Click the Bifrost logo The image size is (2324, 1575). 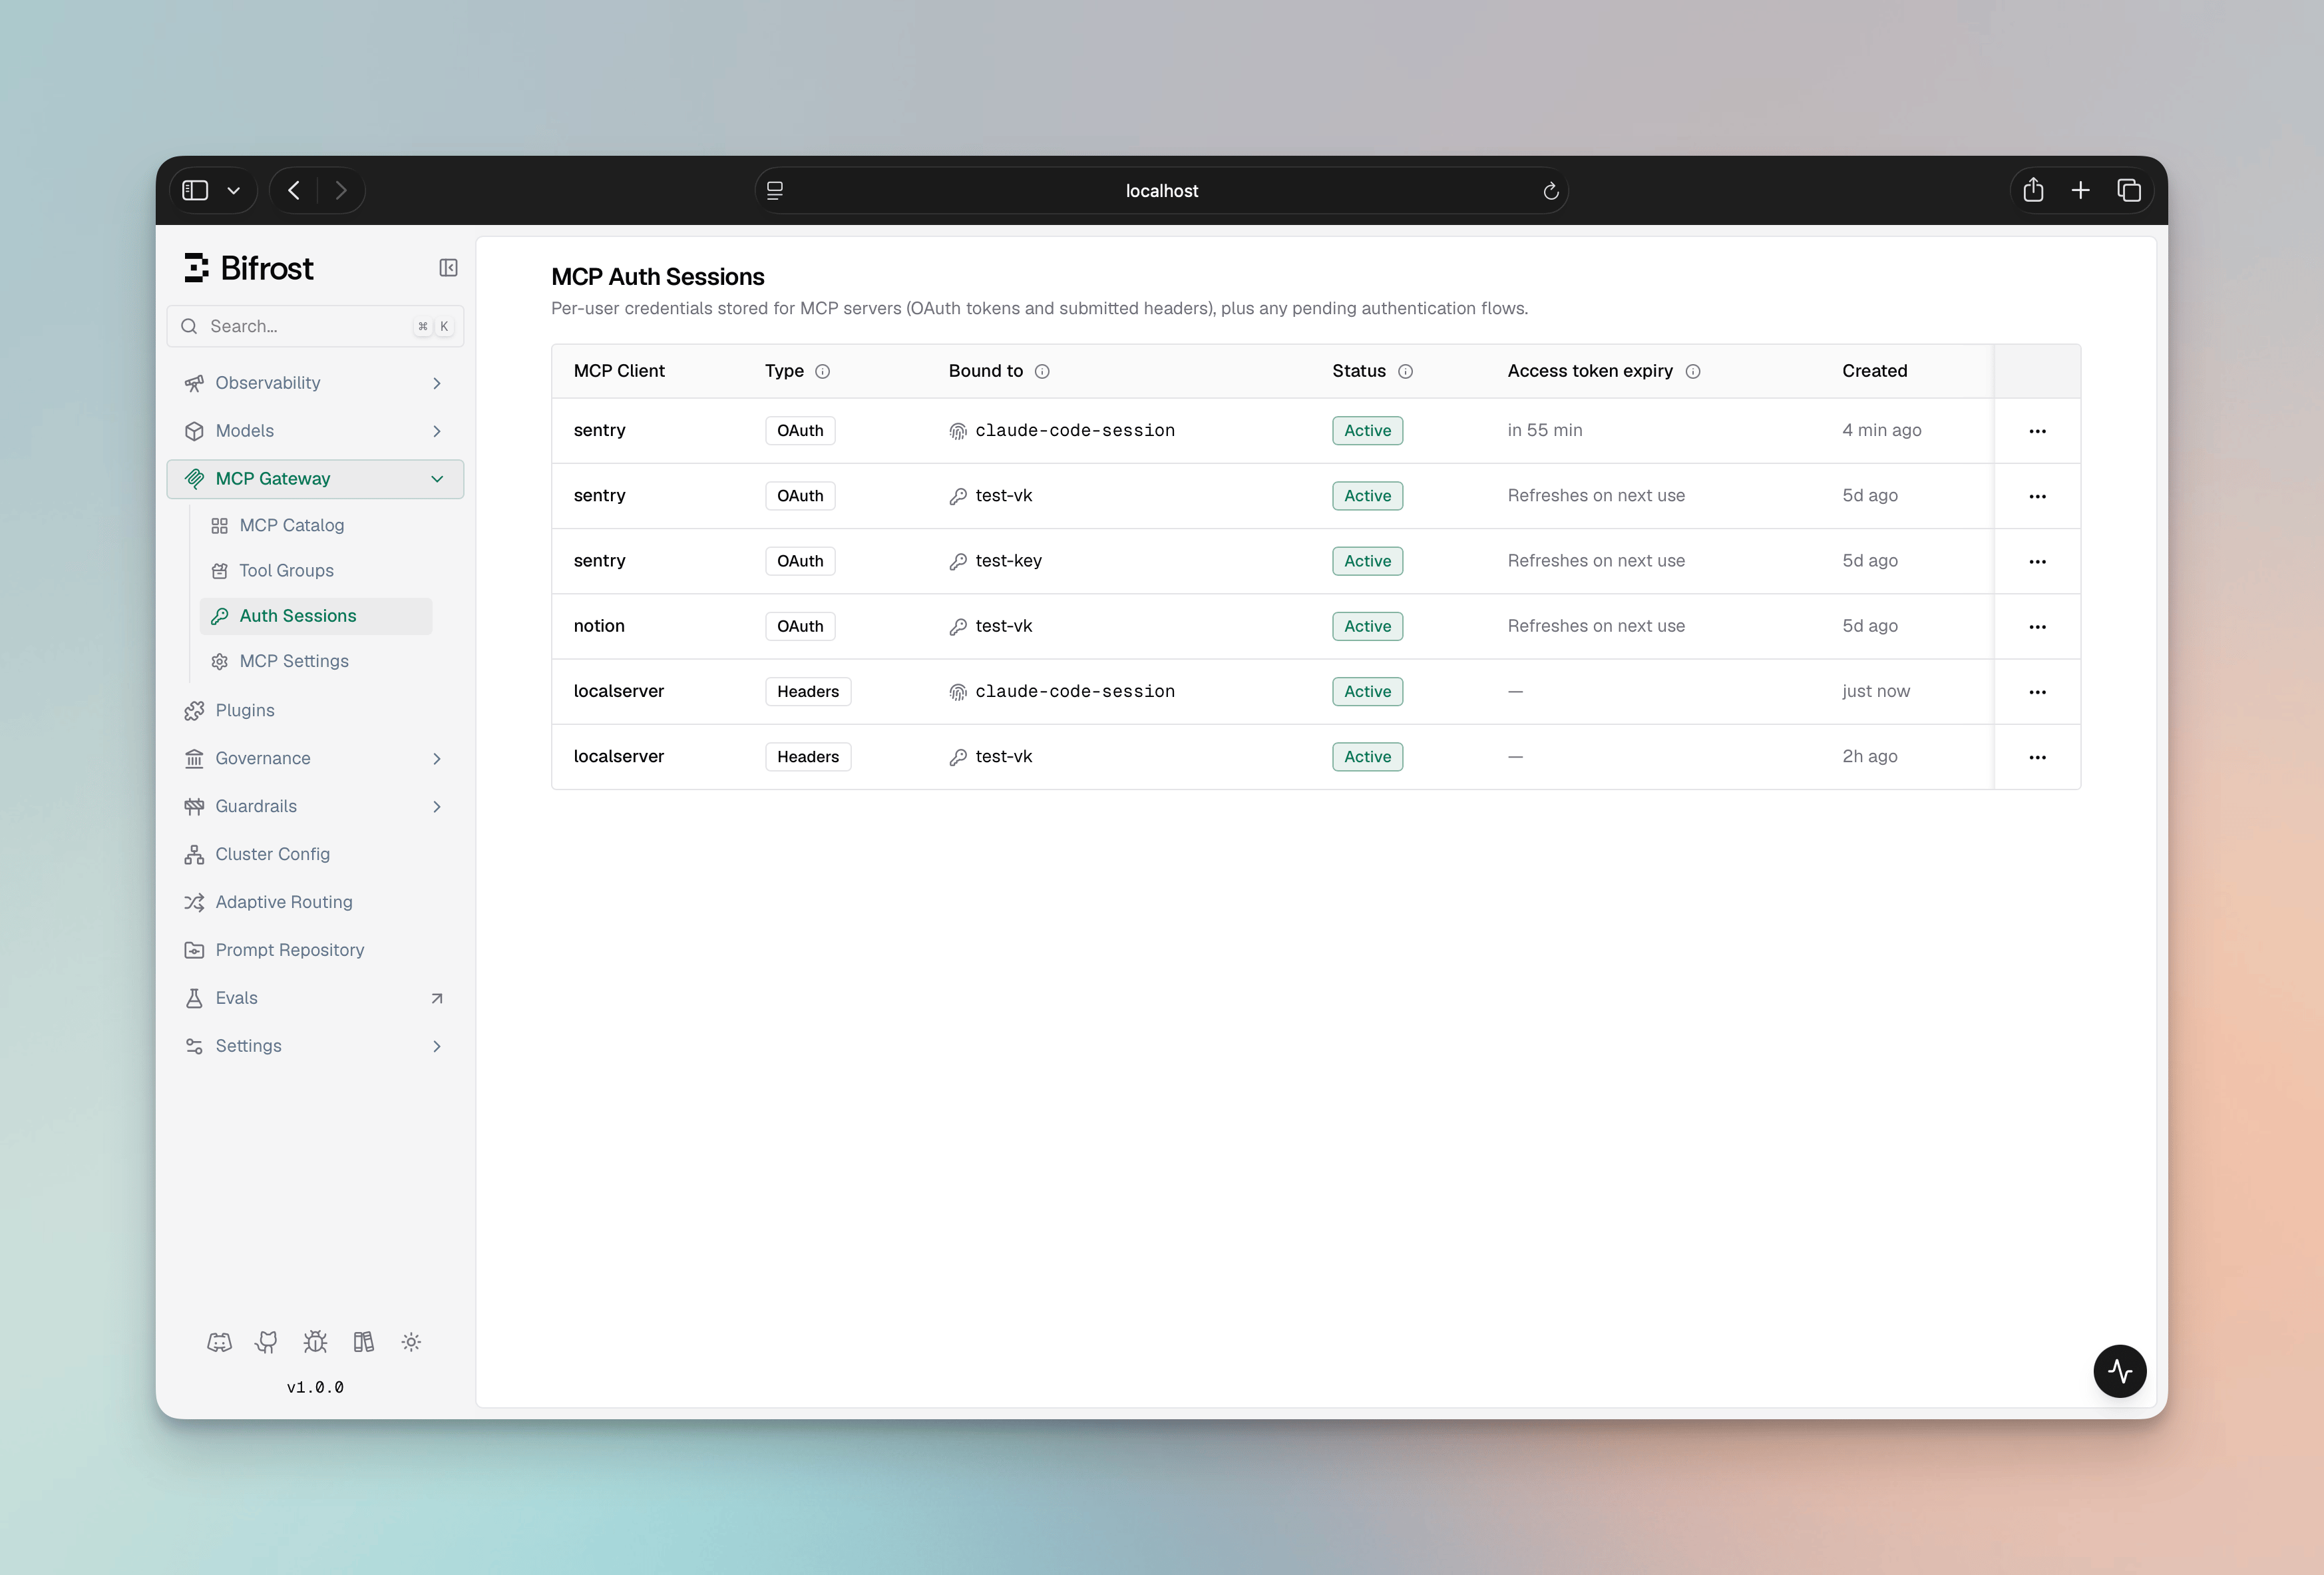[249, 268]
